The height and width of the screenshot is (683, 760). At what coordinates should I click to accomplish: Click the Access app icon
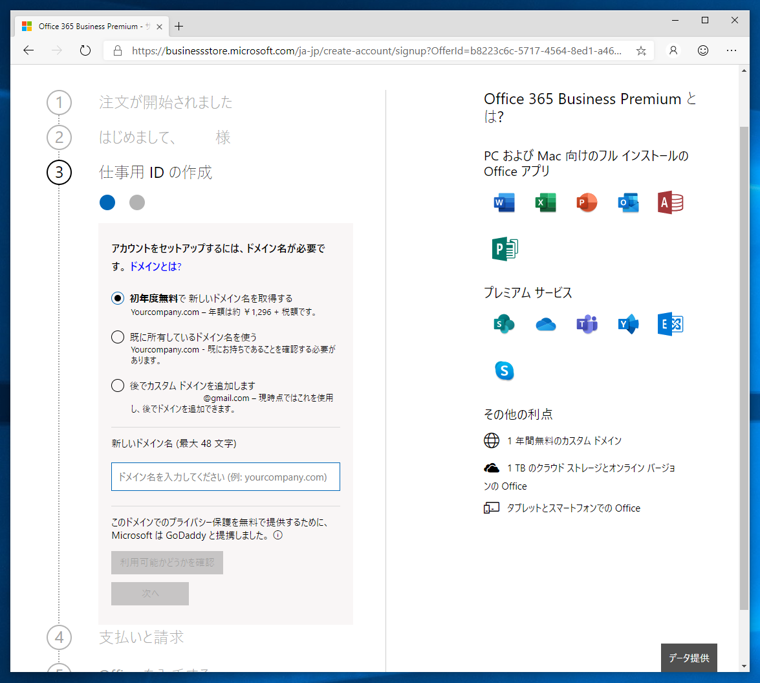(x=670, y=202)
